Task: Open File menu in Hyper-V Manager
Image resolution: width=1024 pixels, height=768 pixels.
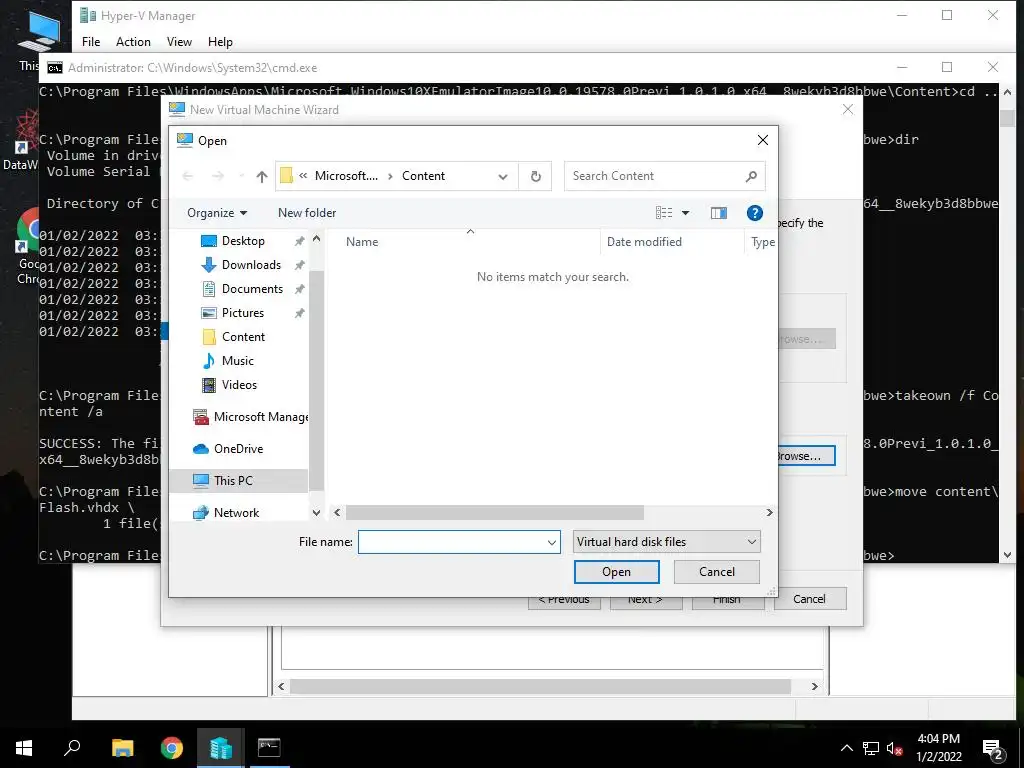Action: pyautogui.click(x=91, y=42)
